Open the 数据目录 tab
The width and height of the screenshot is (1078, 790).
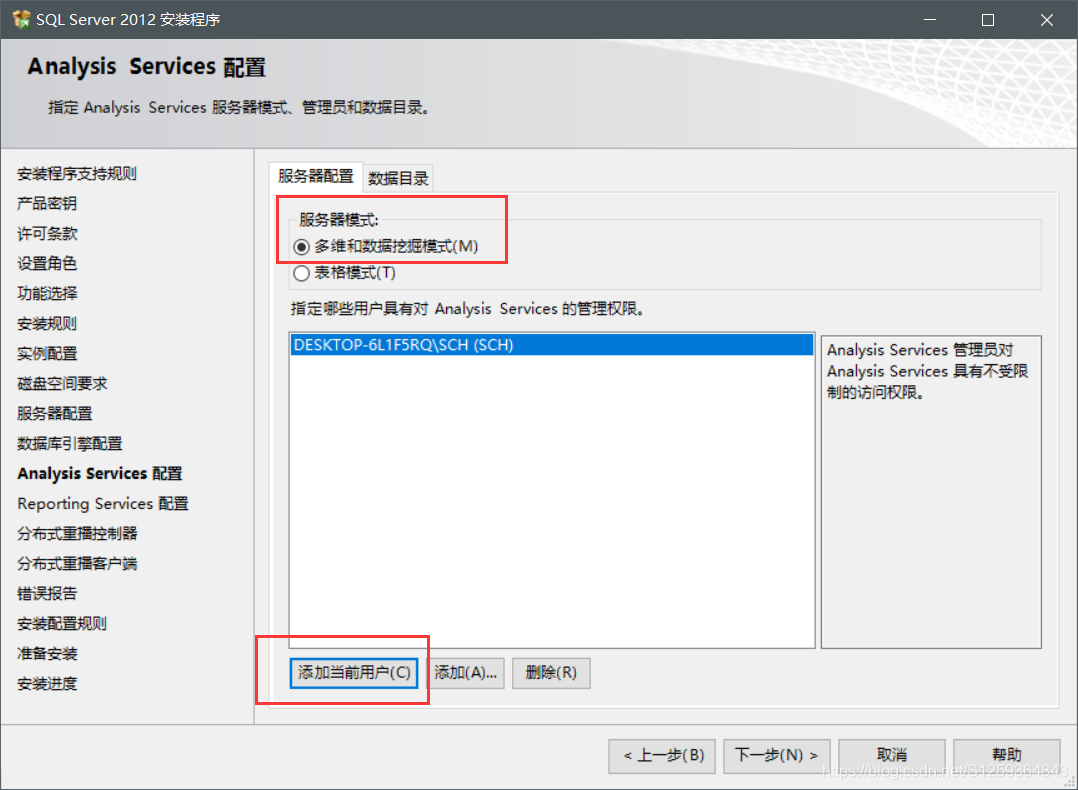click(398, 178)
